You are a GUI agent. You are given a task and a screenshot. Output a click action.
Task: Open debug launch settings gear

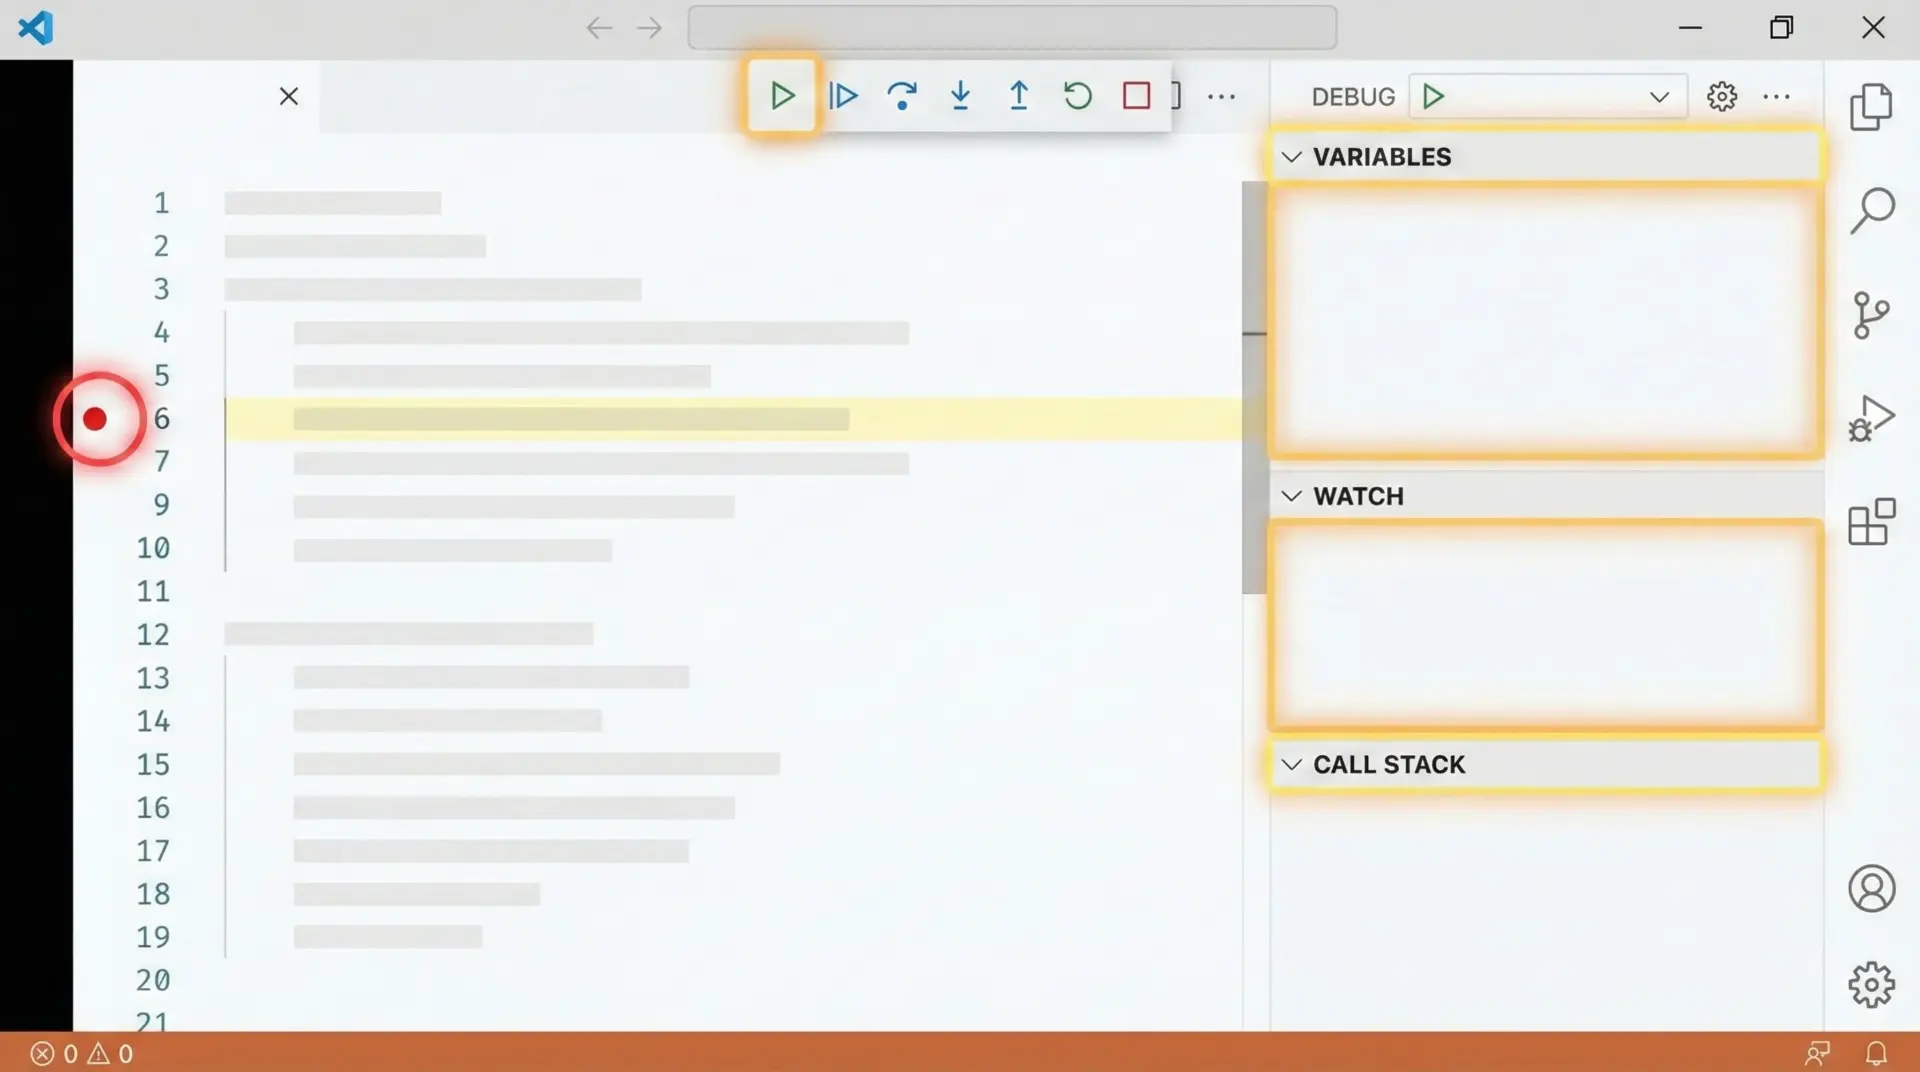(1721, 97)
